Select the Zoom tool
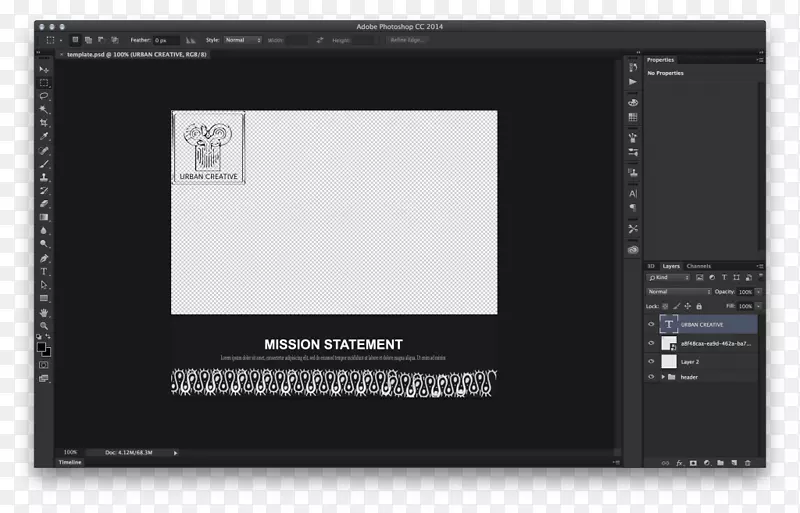This screenshot has height=513, width=800. [44, 326]
